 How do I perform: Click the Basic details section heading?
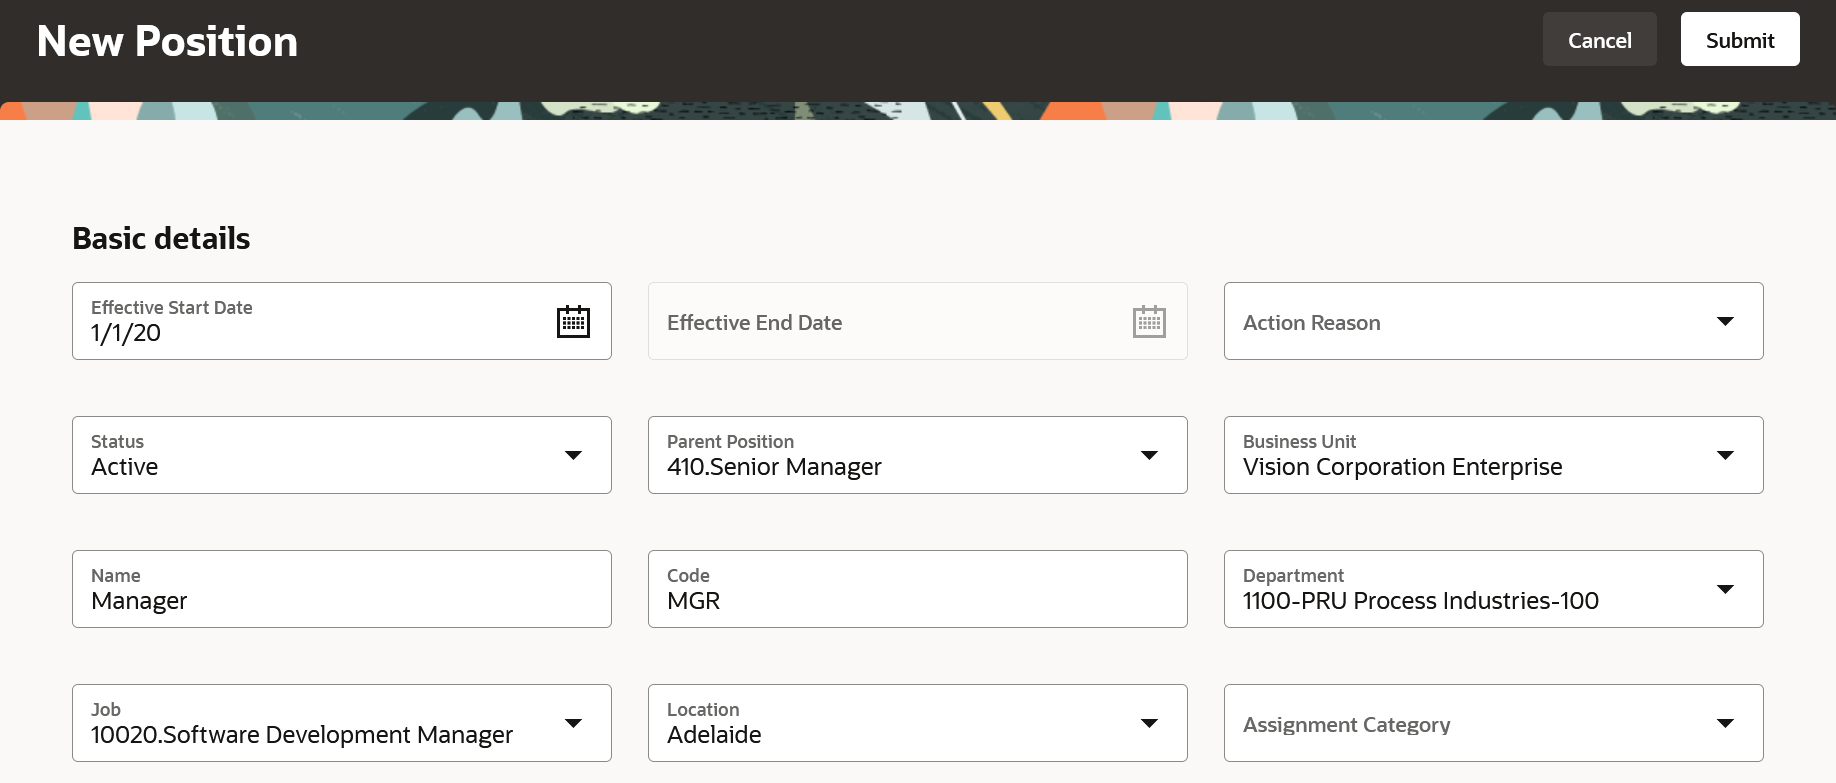(x=161, y=238)
